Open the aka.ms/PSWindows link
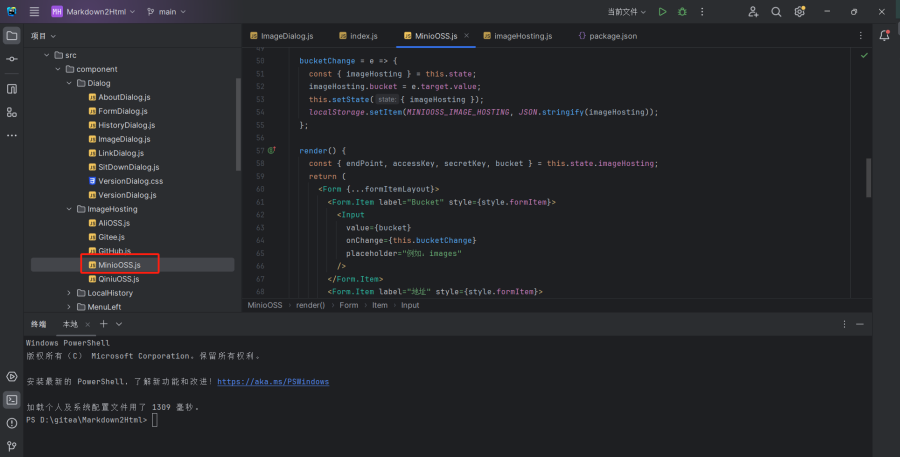900x457 pixels. click(x=272, y=381)
